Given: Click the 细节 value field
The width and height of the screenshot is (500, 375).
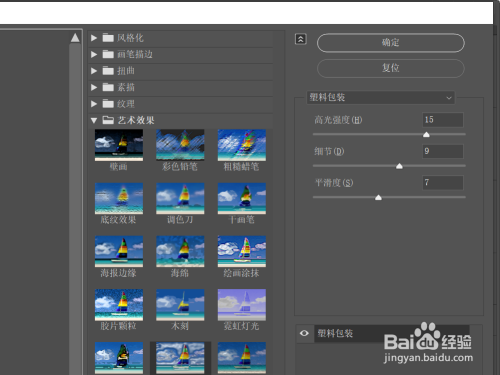Looking at the screenshot, I should point(443,151).
